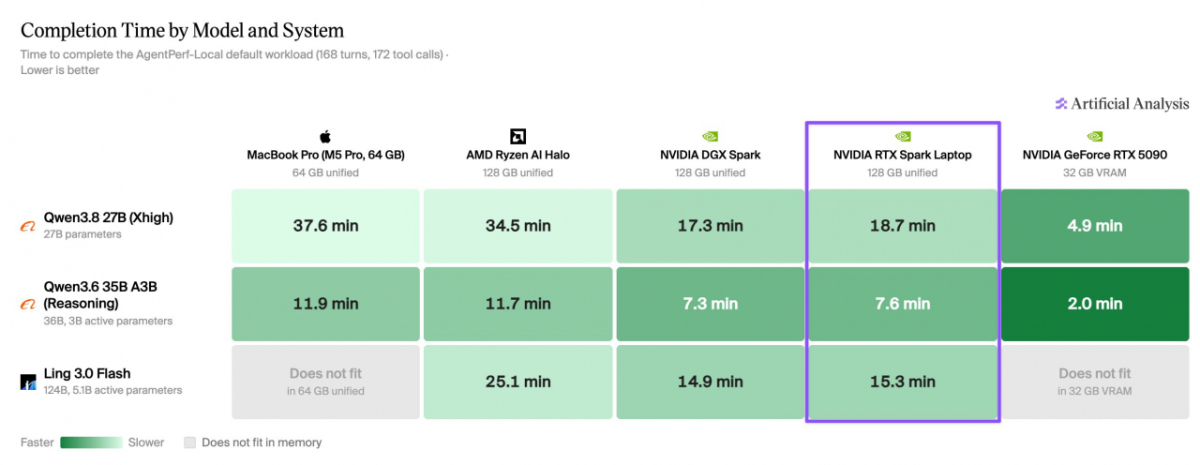
Task: Select the NVIDIA RTX Spark Laptop column header
Action: tap(902, 155)
